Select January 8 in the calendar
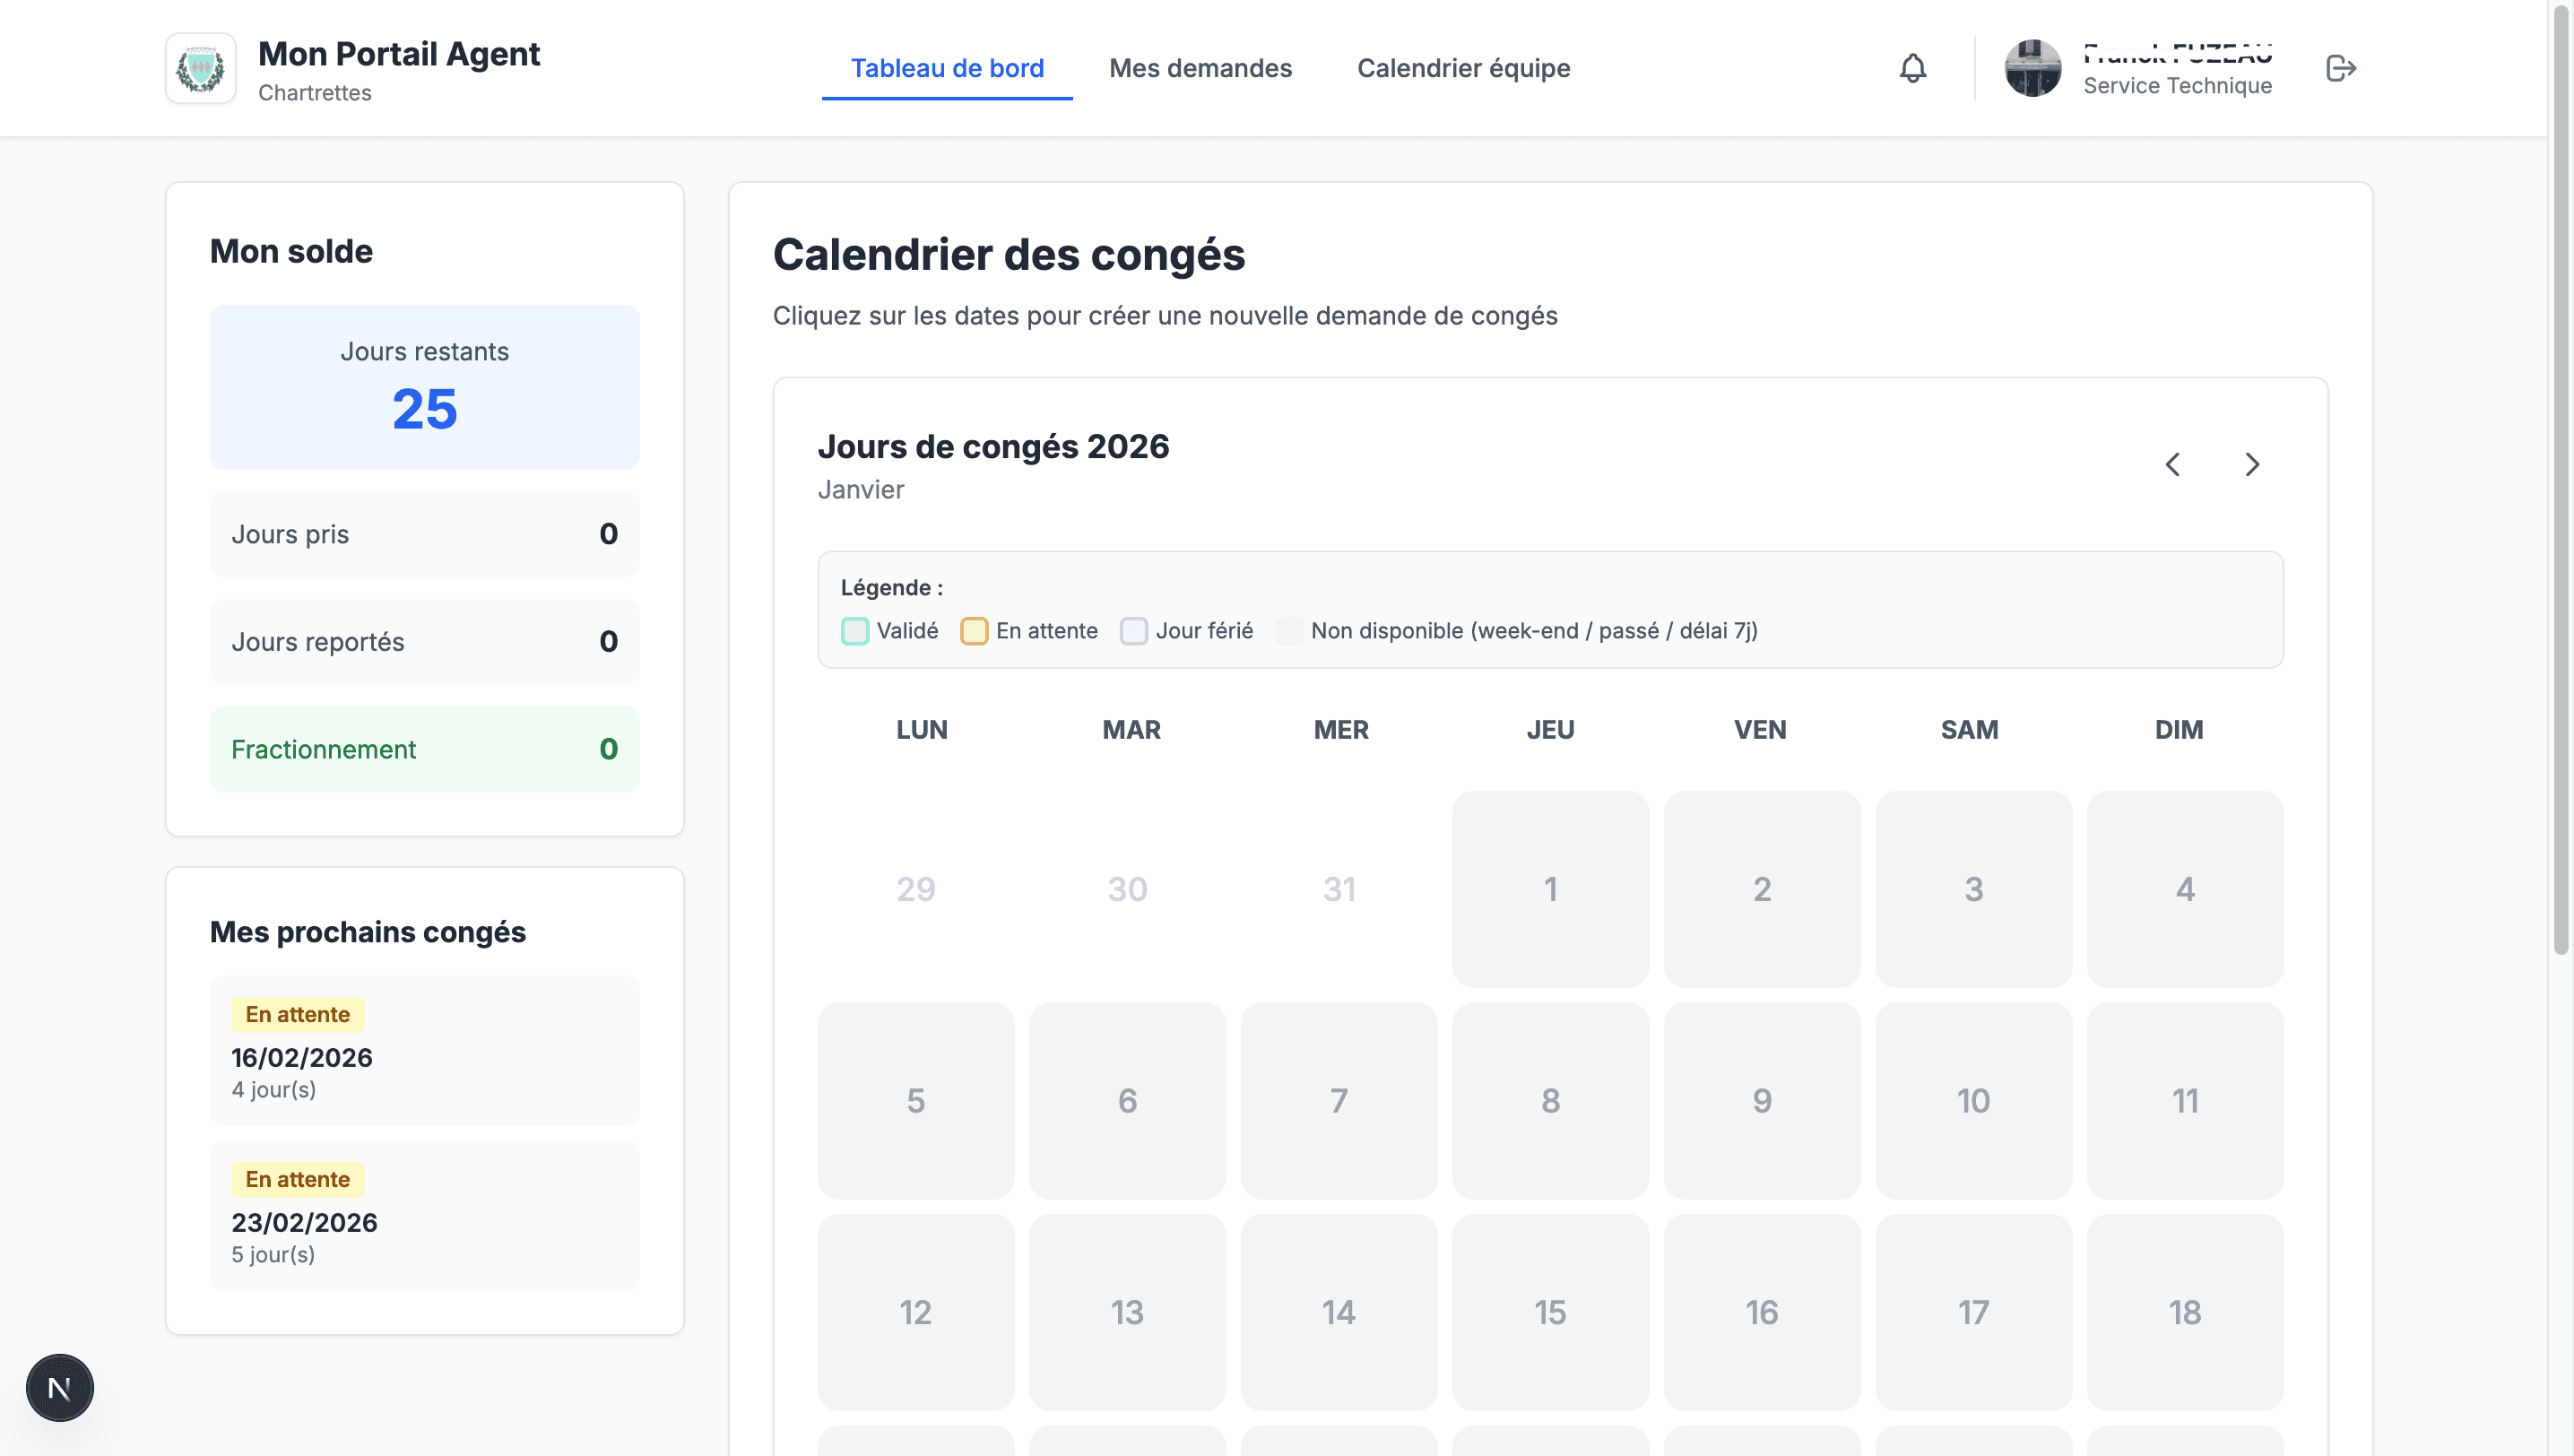This screenshot has height=1456, width=2574. [1550, 1101]
